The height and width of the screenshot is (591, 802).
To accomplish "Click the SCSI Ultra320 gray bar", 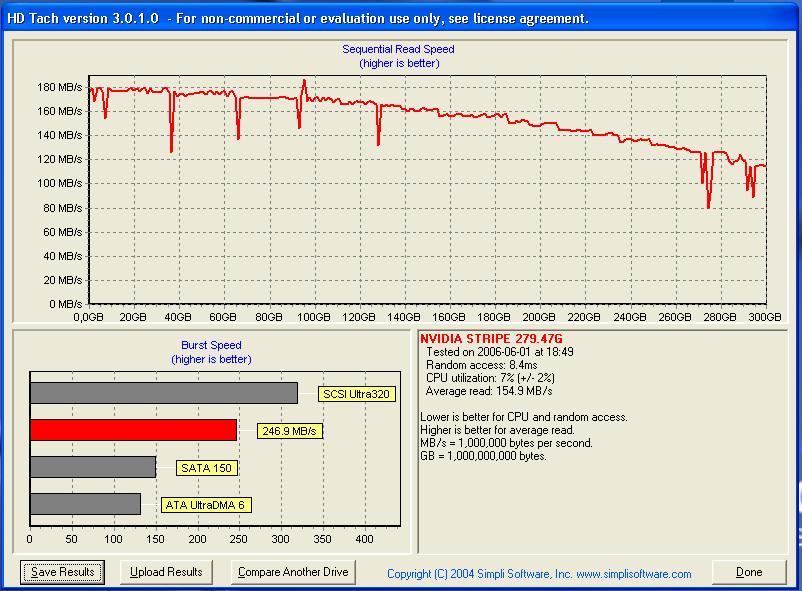I will pos(164,393).
